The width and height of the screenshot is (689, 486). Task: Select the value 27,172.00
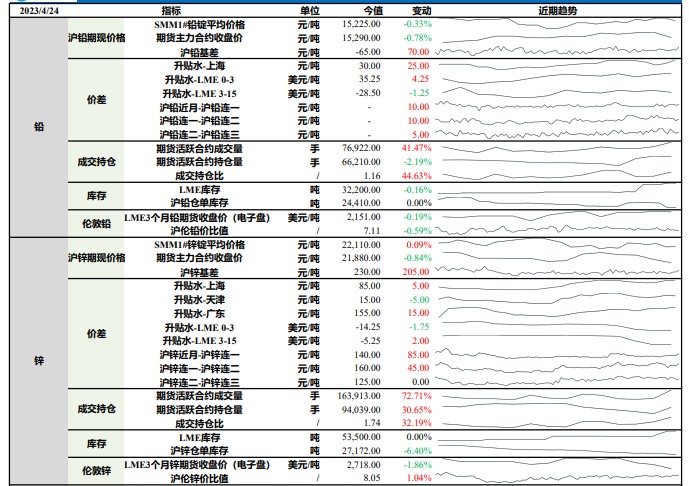pyautogui.click(x=361, y=451)
